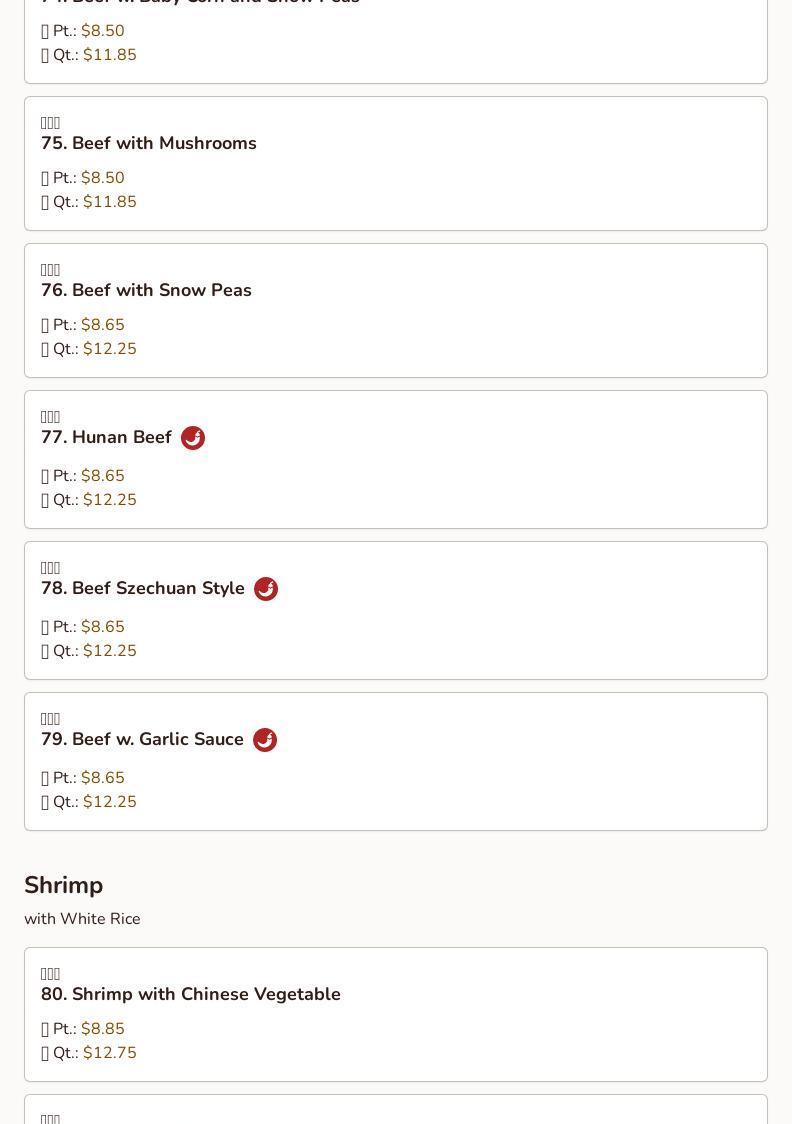Select the $12.75 quart of Shrimp with Chinese Vegetable
792x1124 pixels.
pyautogui.click(x=109, y=1053)
